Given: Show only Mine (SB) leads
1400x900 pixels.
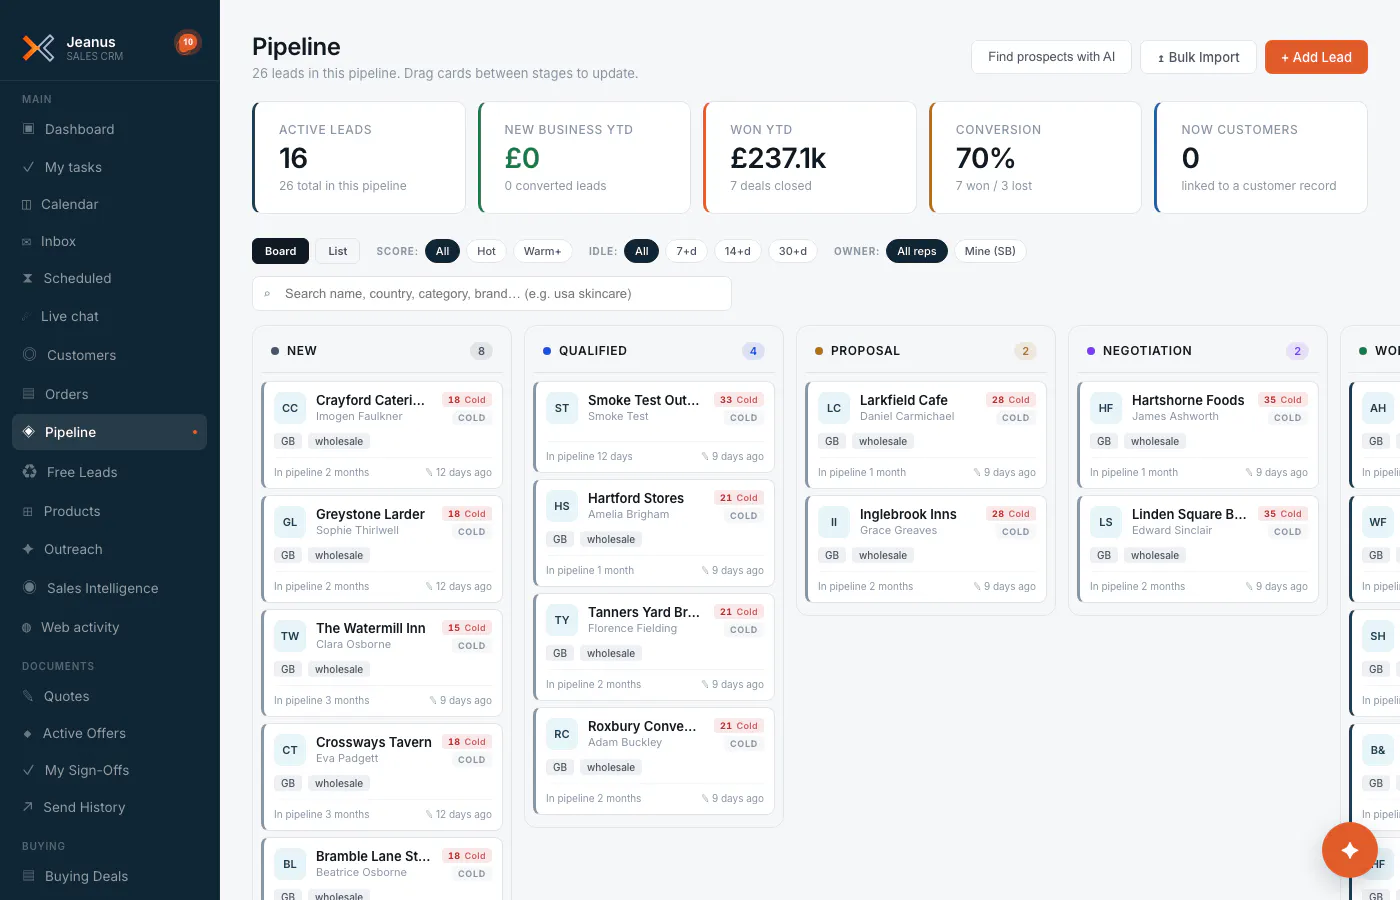Looking at the screenshot, I should point(990,251).
